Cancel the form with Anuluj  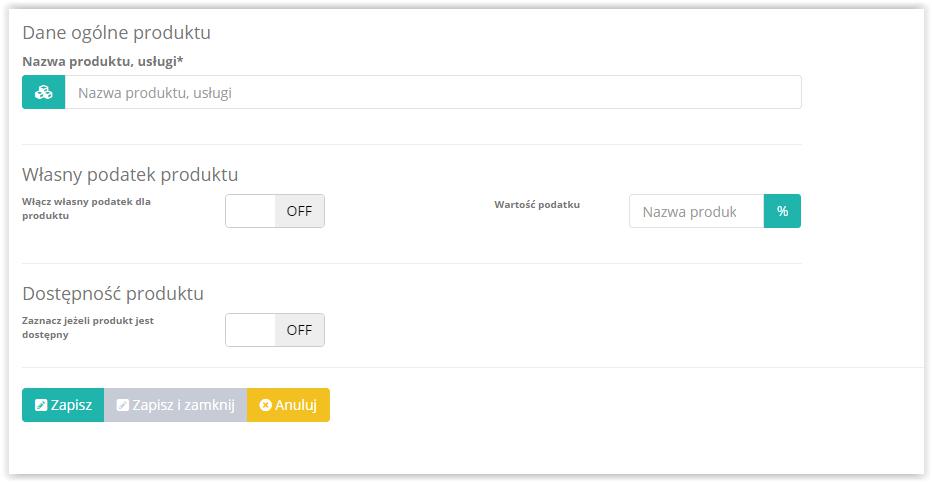tap(288, 405)
